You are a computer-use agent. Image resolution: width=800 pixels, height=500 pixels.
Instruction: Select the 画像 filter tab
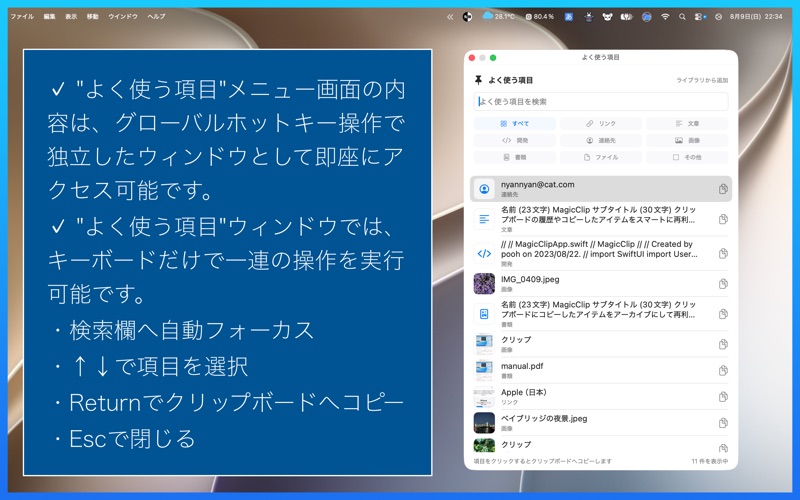point(687,140)
